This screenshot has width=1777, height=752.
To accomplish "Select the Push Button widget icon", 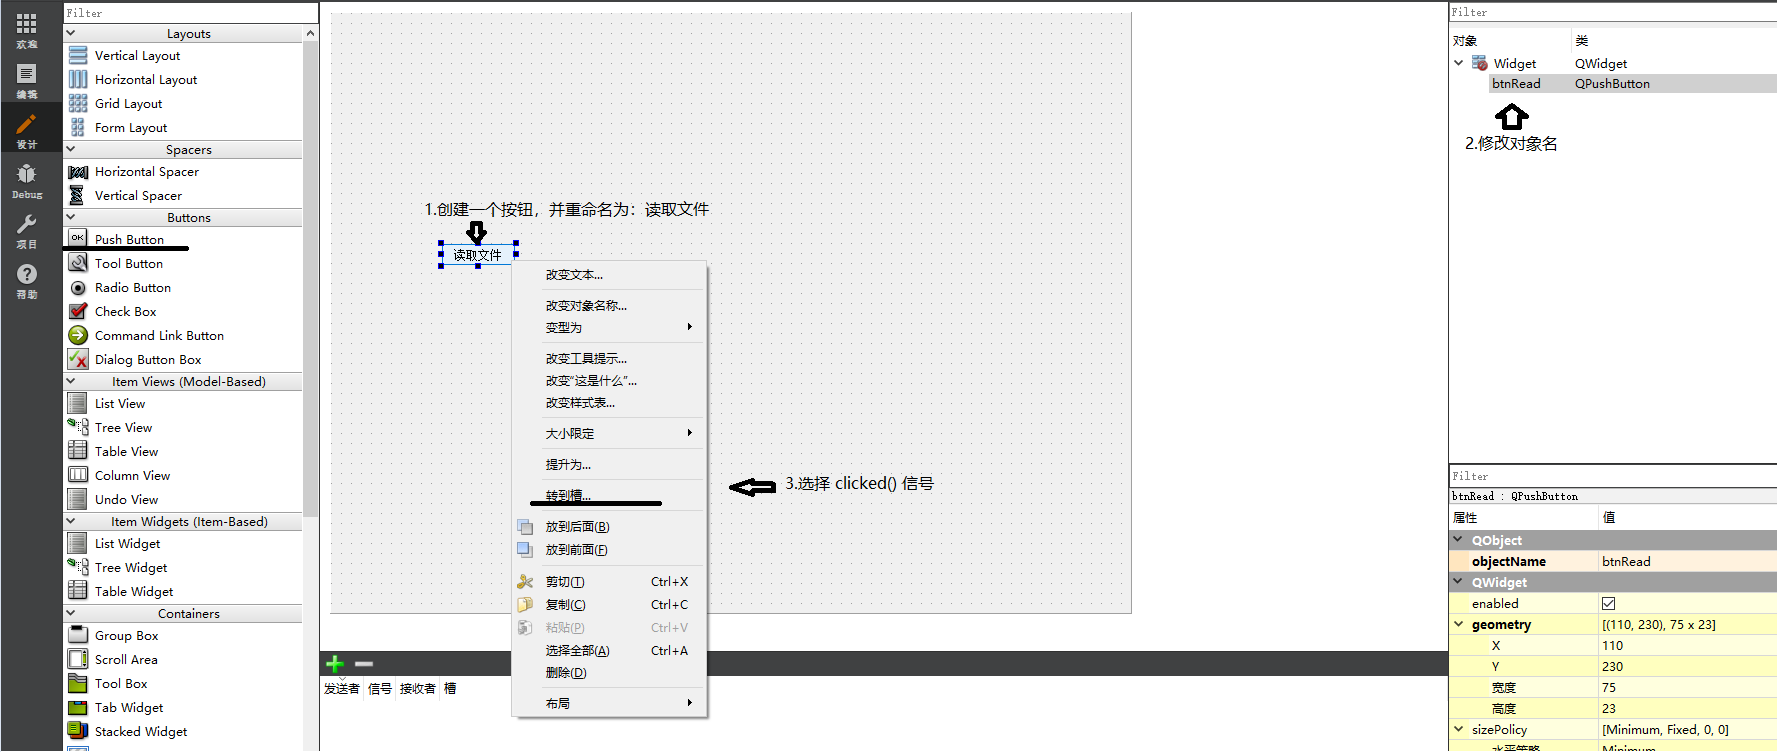I will point(78,238).
